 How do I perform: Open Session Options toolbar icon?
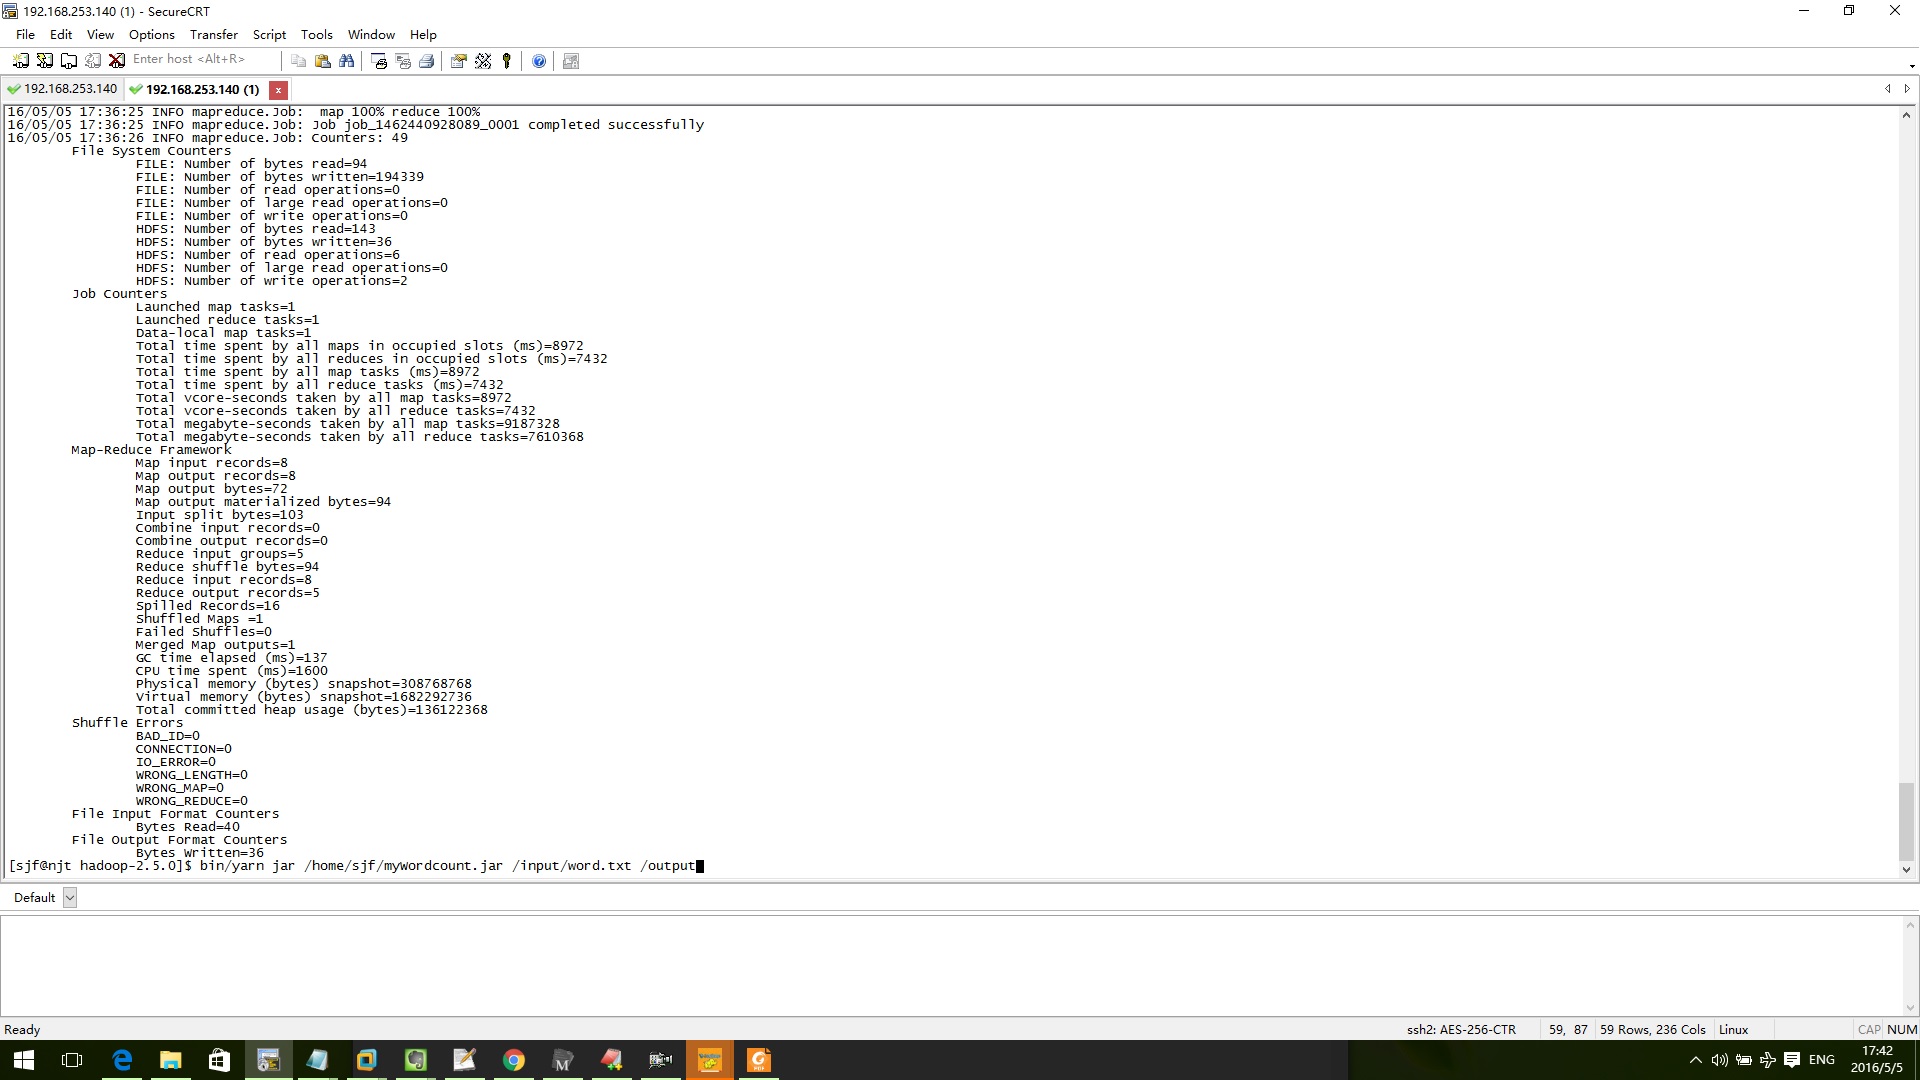[x=459, y=61]
